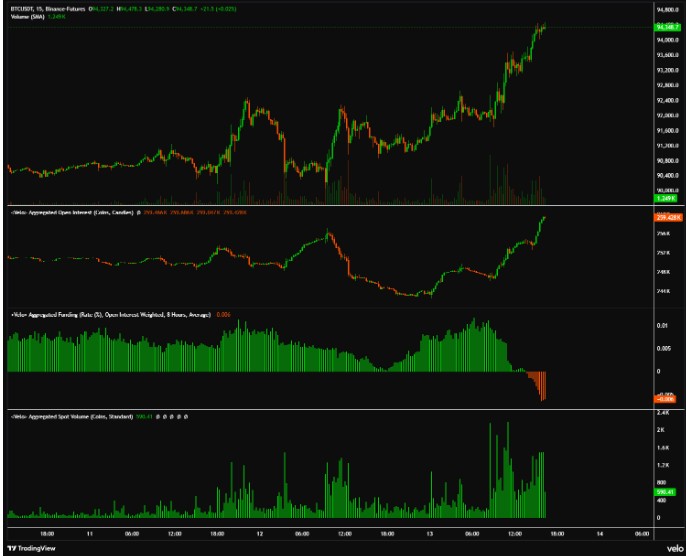Click the green spot volume label 590.41
The image size is (686, 557).
point(667,492)
